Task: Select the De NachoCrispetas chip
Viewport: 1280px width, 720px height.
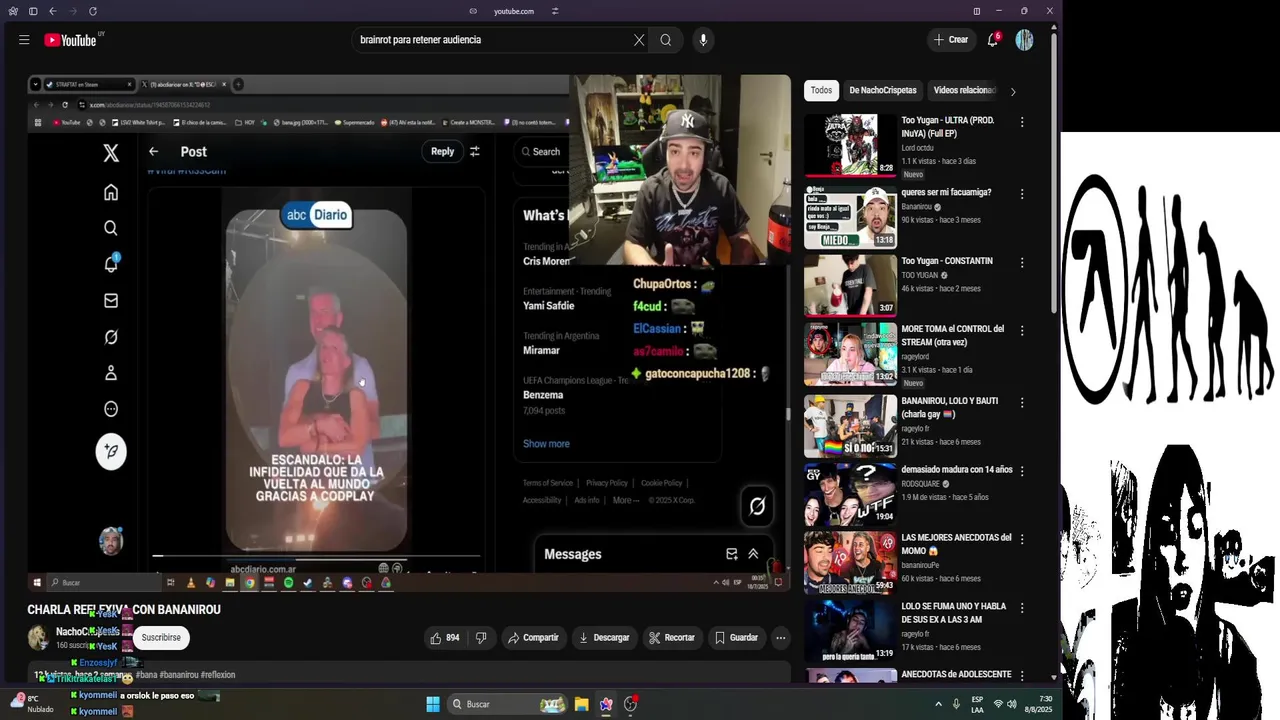Action: point(883,90)
